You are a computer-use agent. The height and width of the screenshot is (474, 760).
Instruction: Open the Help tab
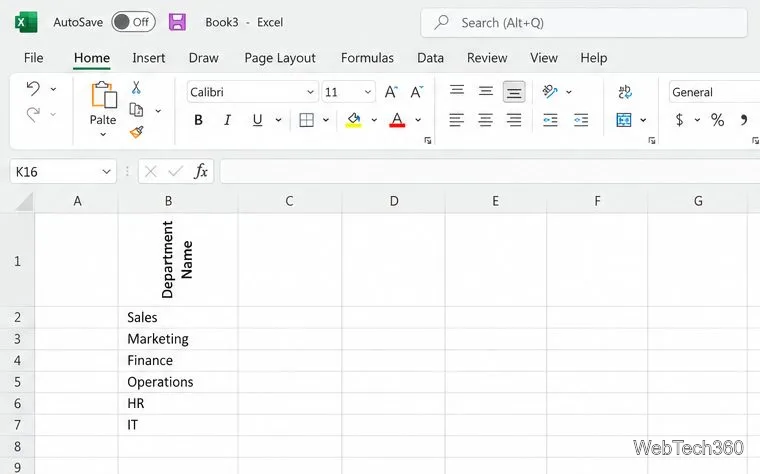click(x=593, y=58)
